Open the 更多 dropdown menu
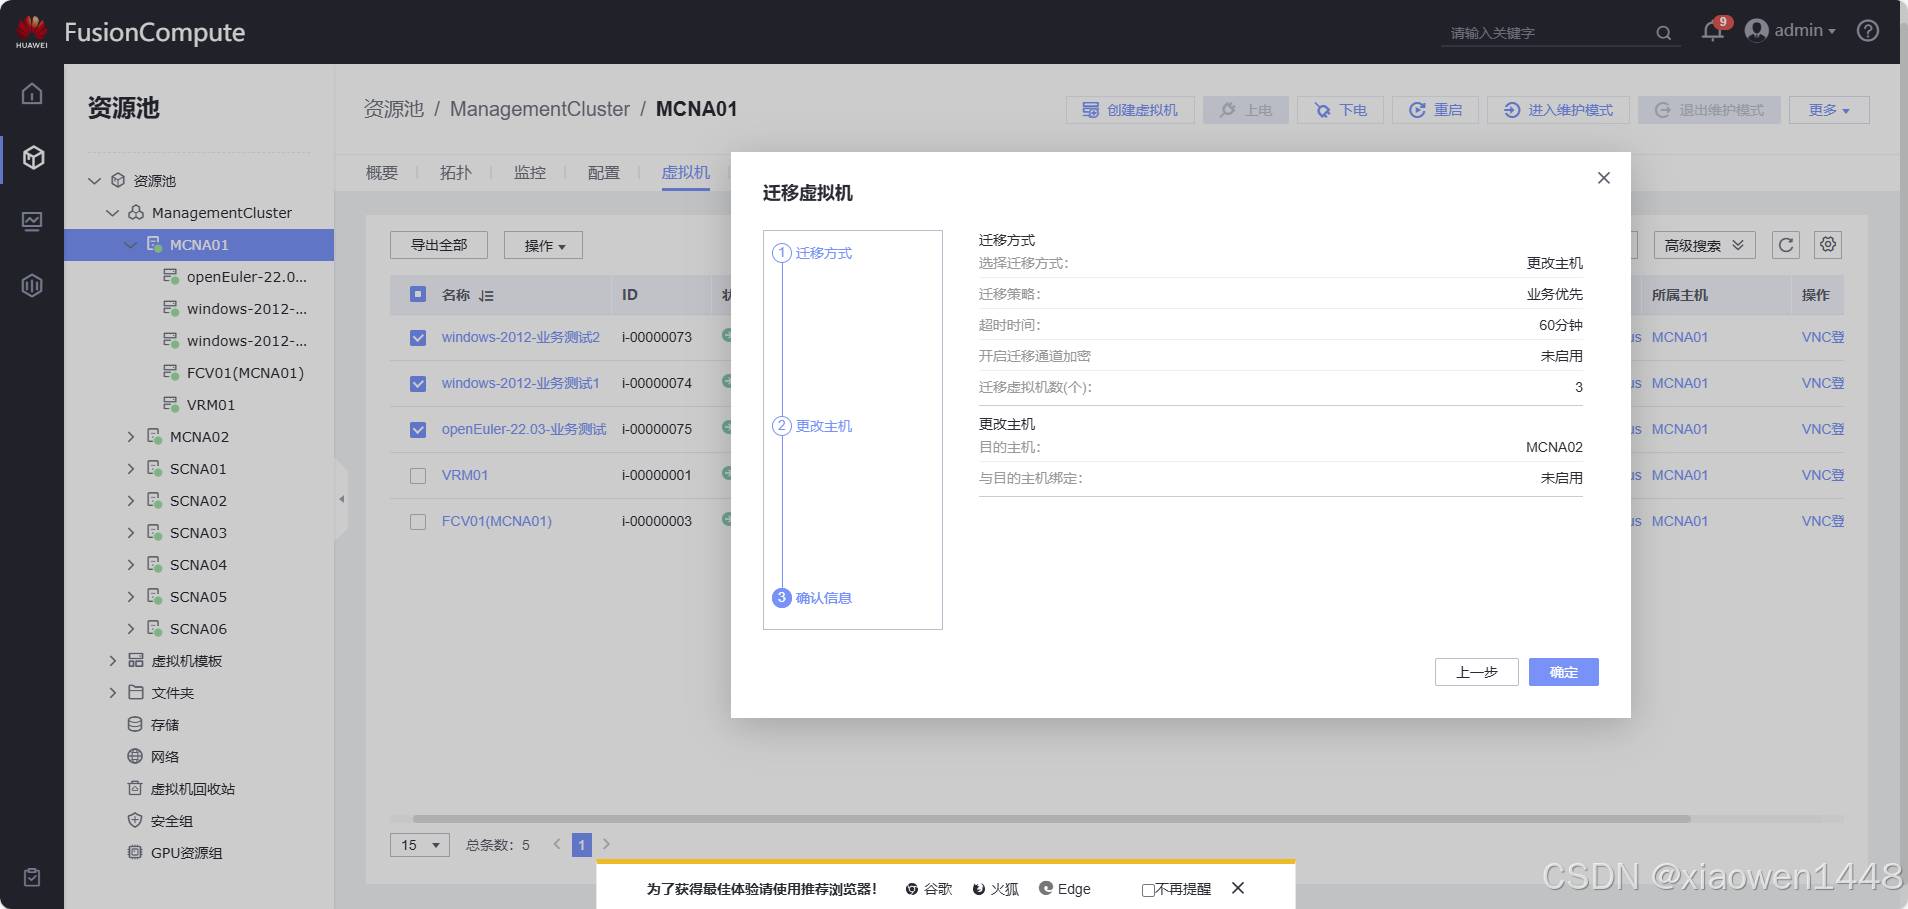 (x=1828, y=110)
